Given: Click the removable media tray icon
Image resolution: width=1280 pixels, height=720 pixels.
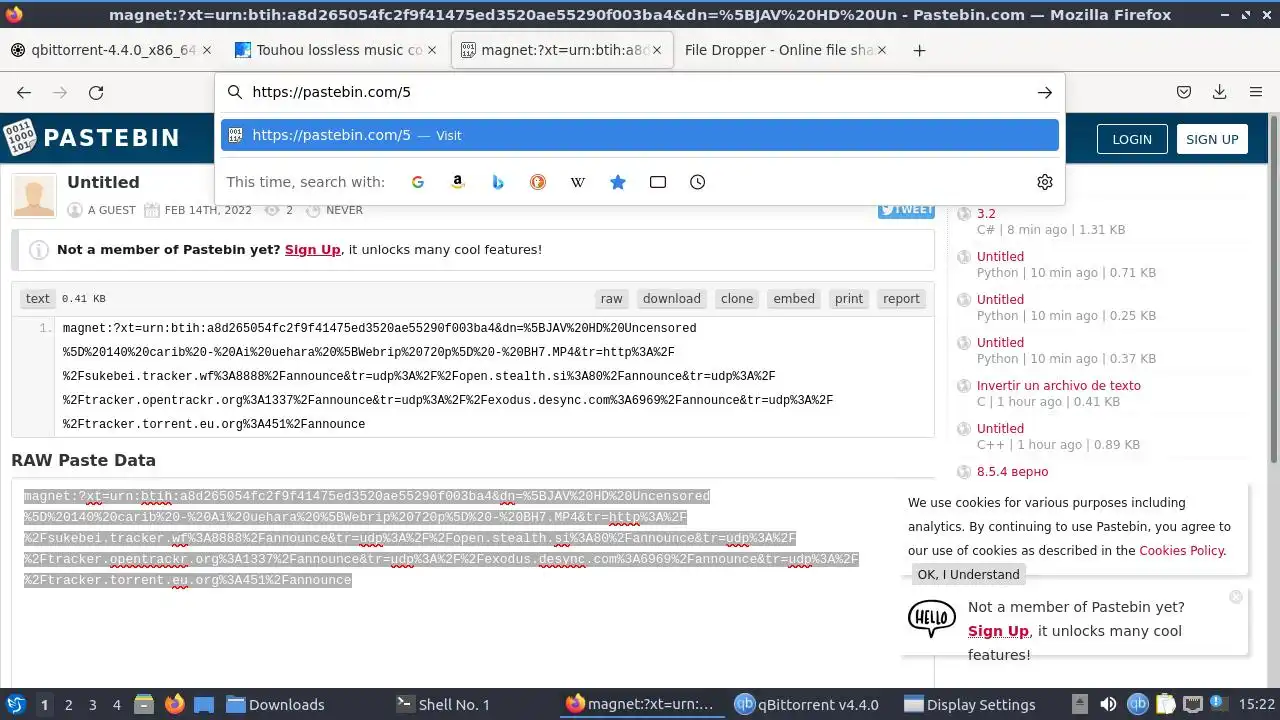Looking at the screenshot, I should pos(1079,704).
